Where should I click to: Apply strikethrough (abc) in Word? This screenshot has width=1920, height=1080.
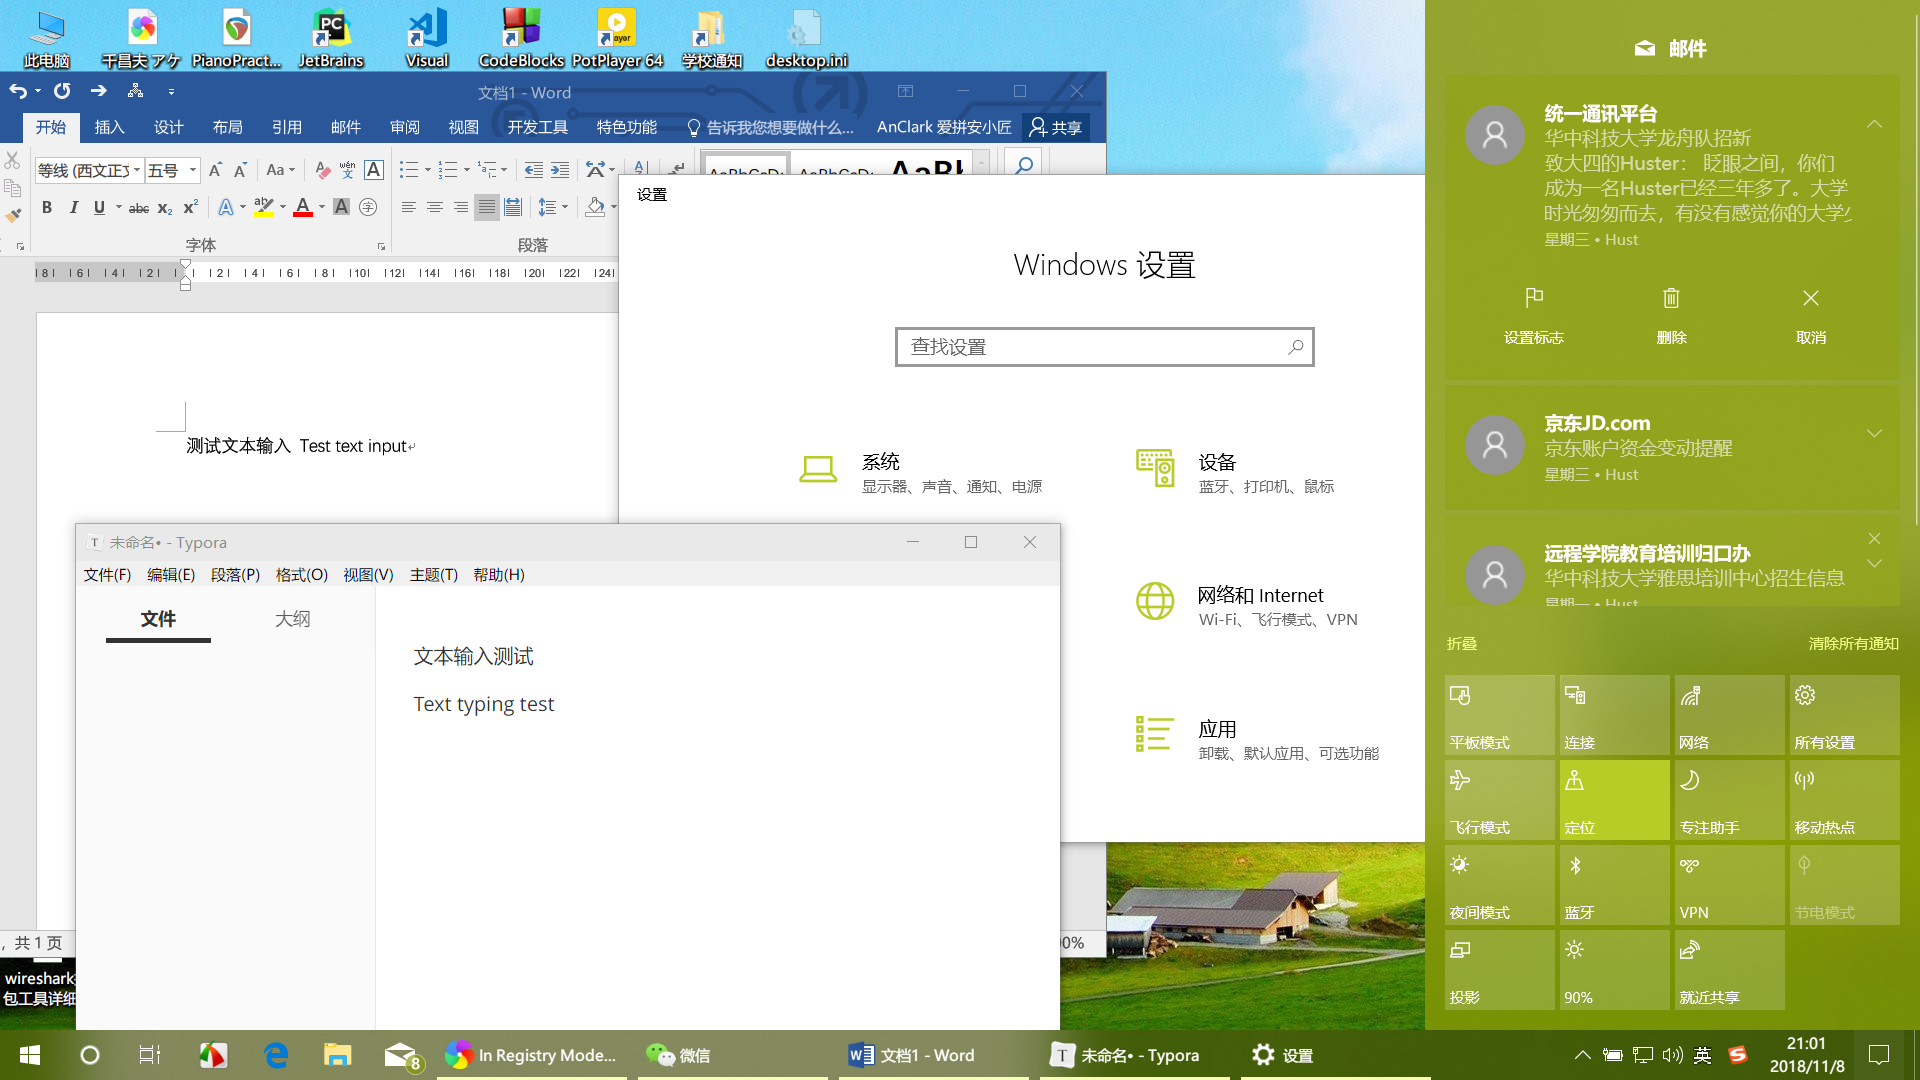(x=139, y=208)
